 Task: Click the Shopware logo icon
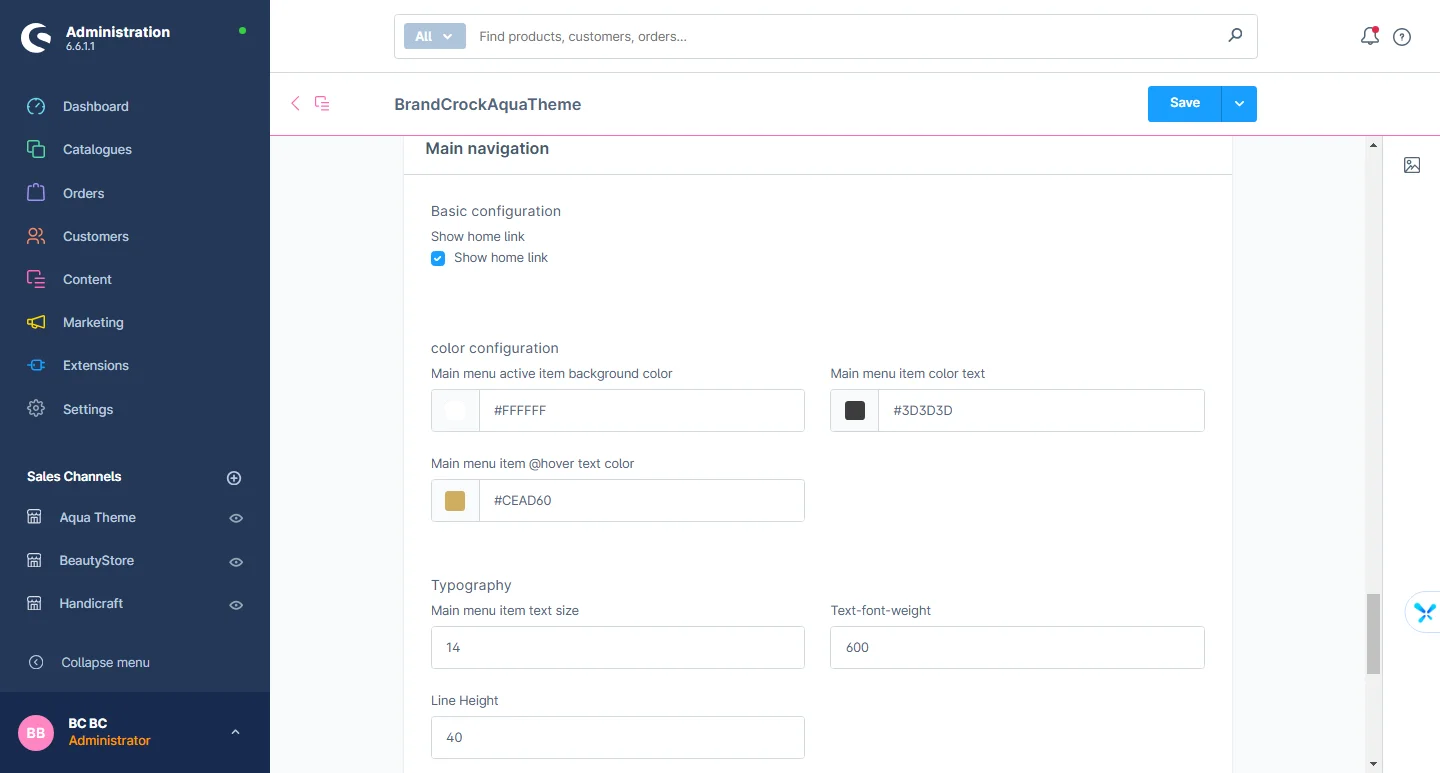click(x=36, y=38)
